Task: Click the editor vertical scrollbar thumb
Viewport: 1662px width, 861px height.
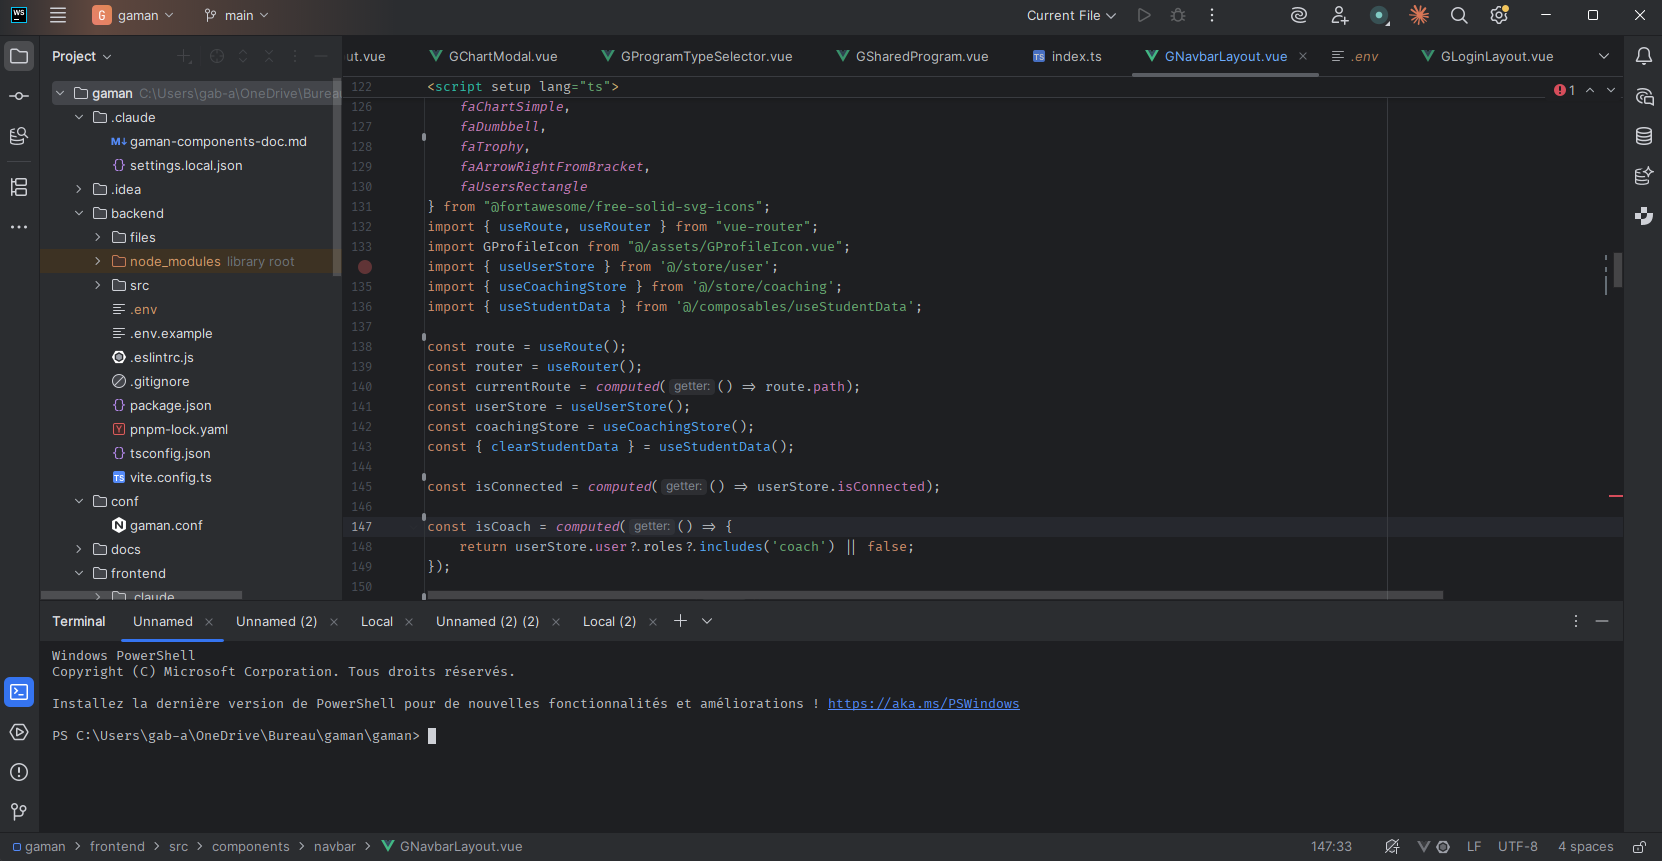Action: click(x=1617, y=270)
